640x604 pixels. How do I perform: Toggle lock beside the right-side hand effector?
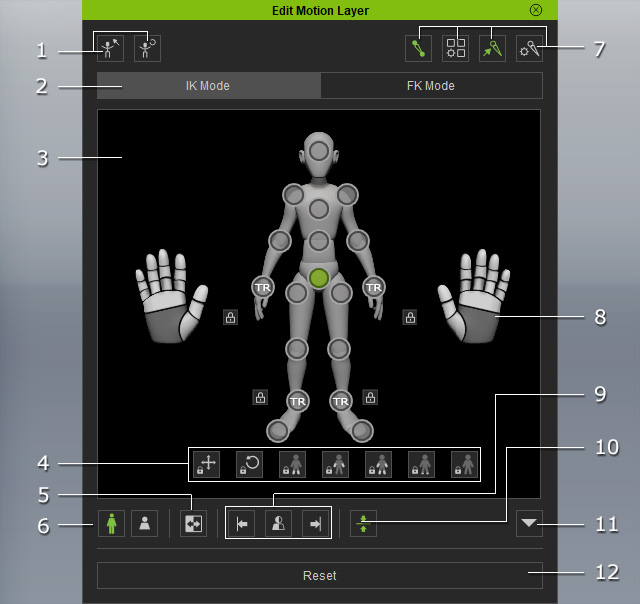[410, 317]
